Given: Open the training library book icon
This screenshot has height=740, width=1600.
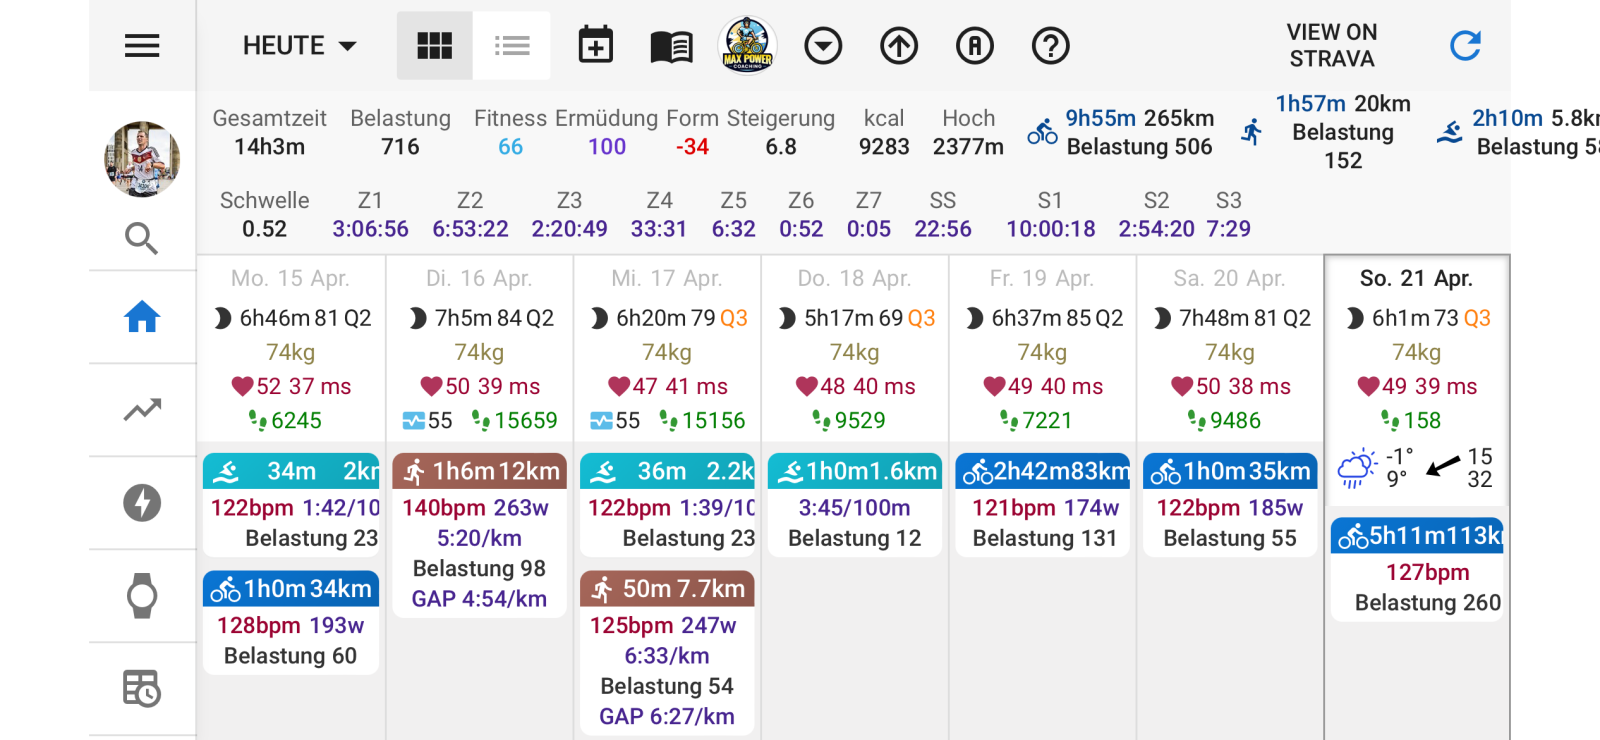Looking at the screenshot, I should pyautogui.click(x=671, y=46).
